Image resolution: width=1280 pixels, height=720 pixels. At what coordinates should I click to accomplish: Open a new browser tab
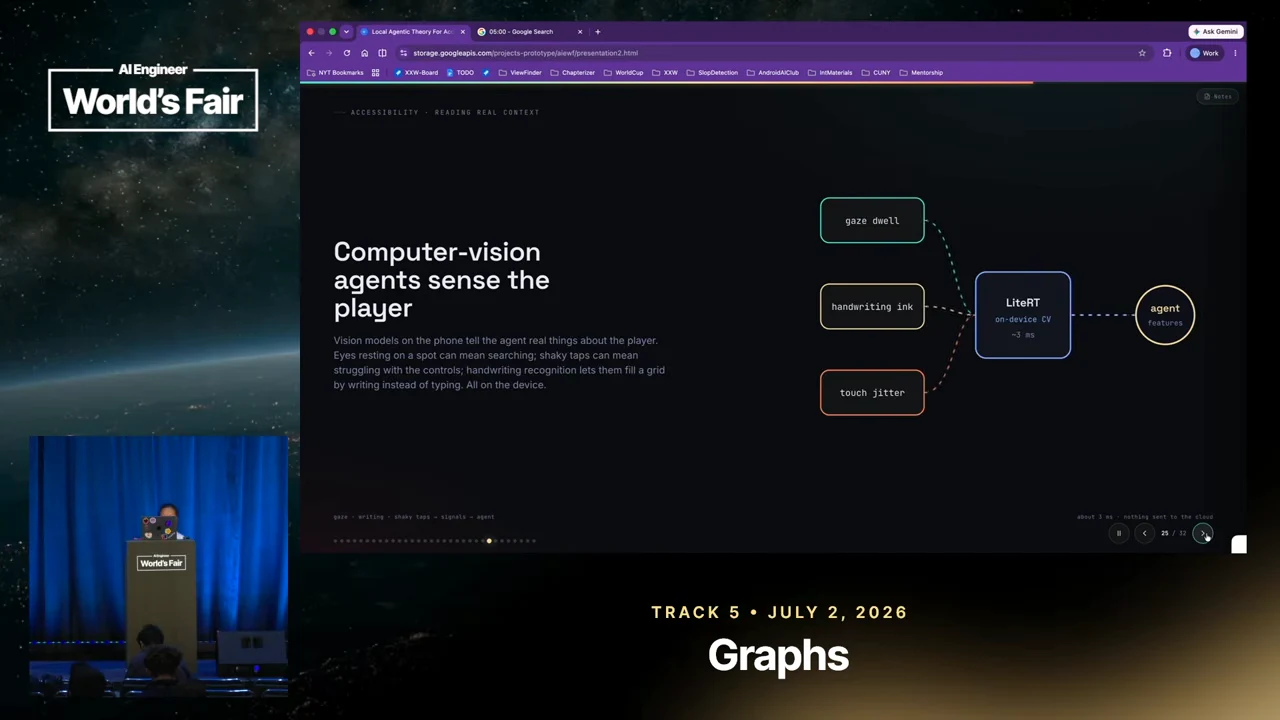point(598,32)
